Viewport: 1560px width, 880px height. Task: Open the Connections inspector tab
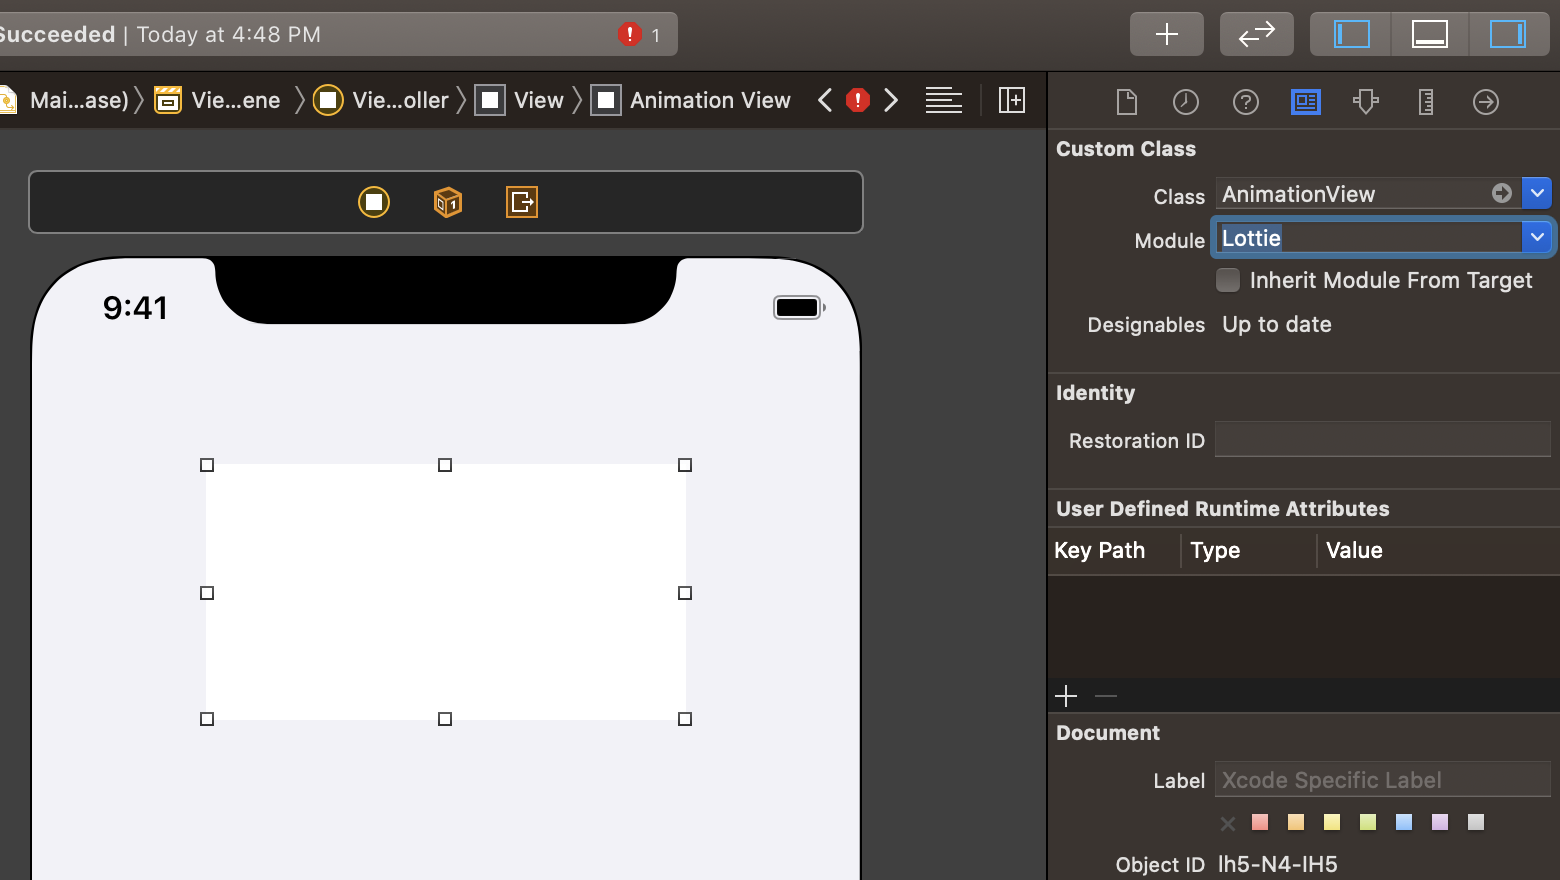point(1486,102)
